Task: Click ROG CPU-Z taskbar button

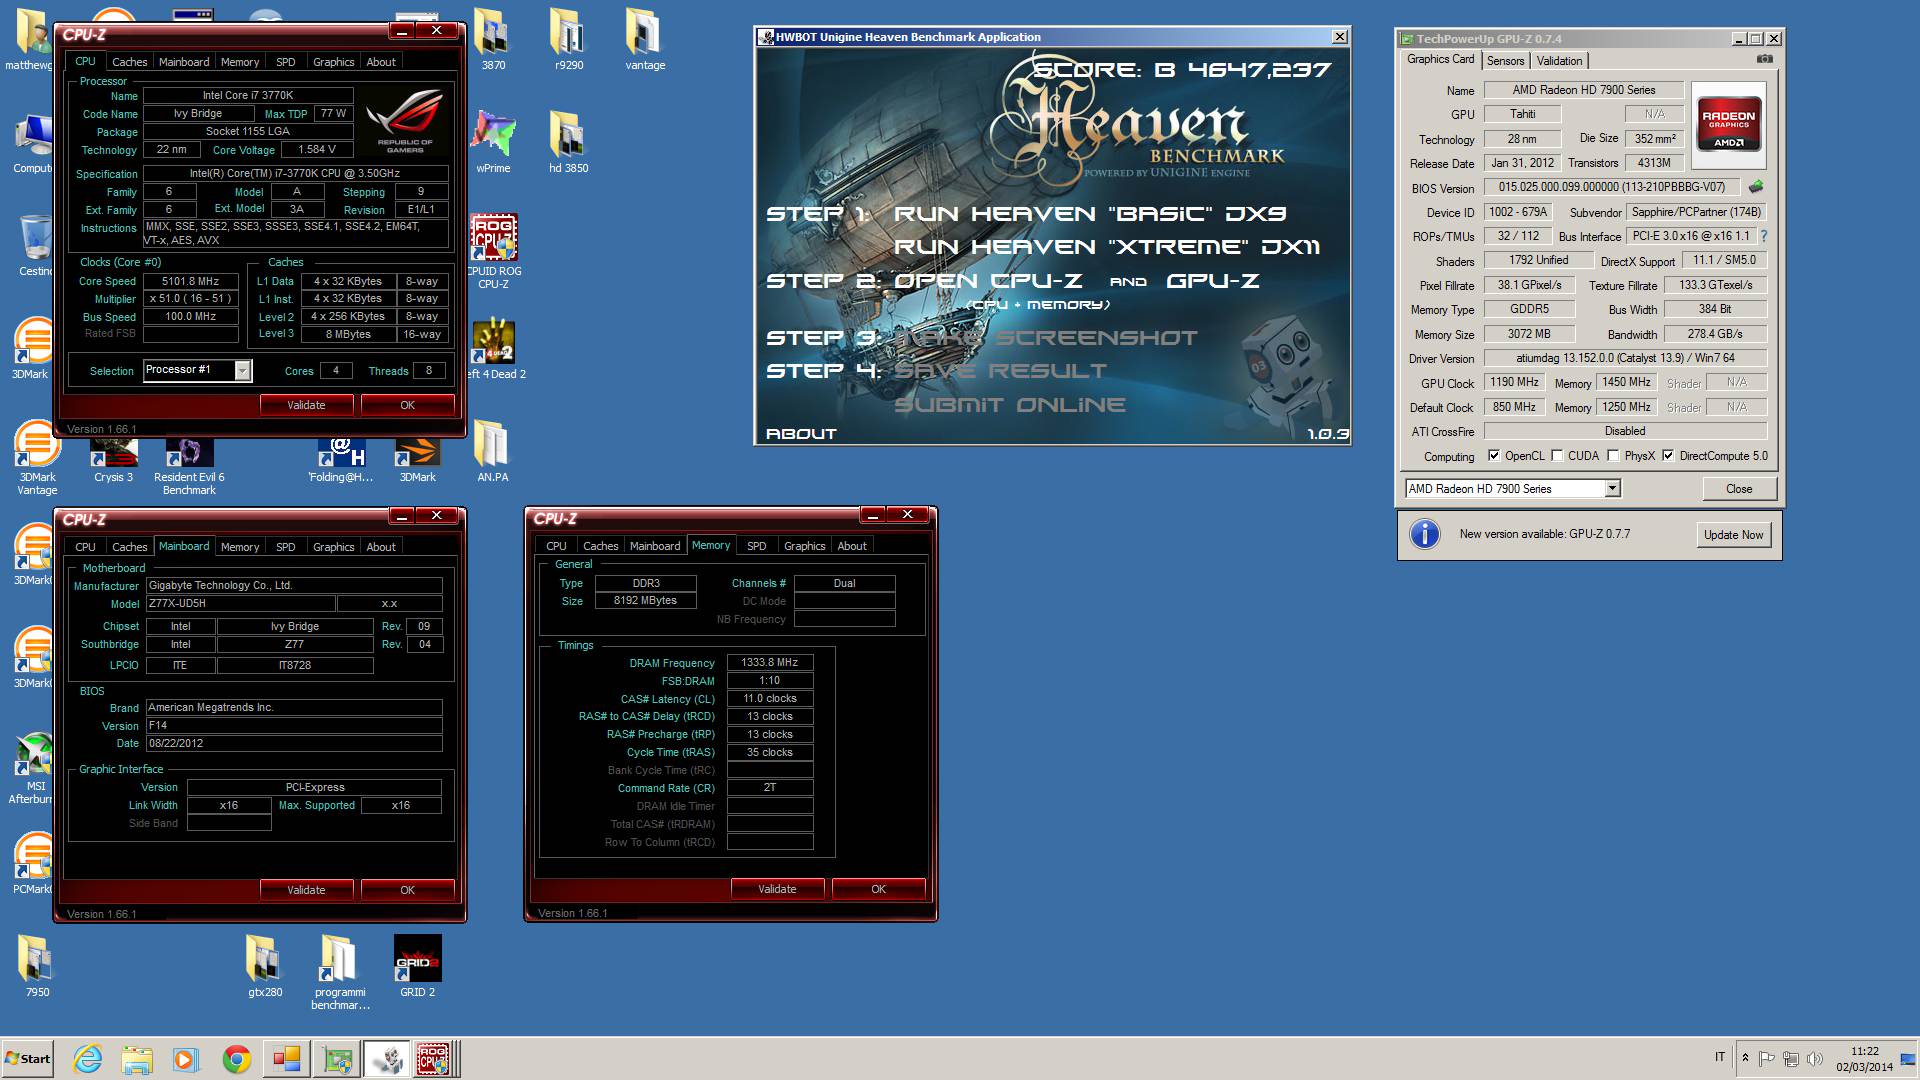Action: pyautogui.click(x=436, y=1059)
